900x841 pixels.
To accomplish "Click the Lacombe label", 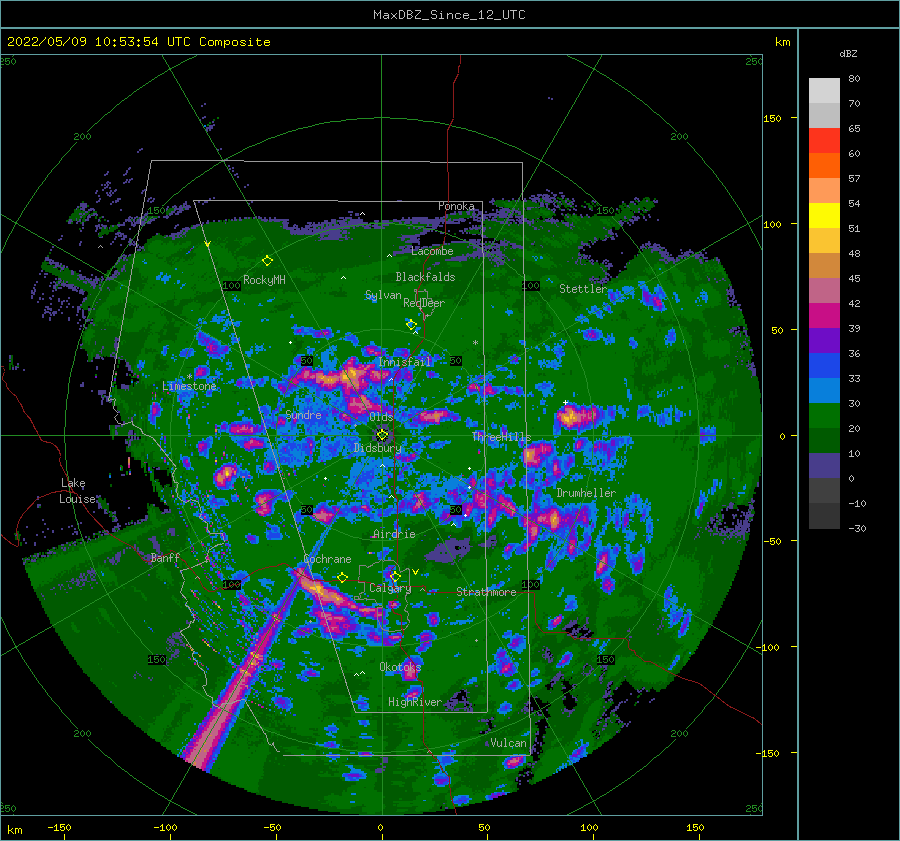I will coord(432,251).
